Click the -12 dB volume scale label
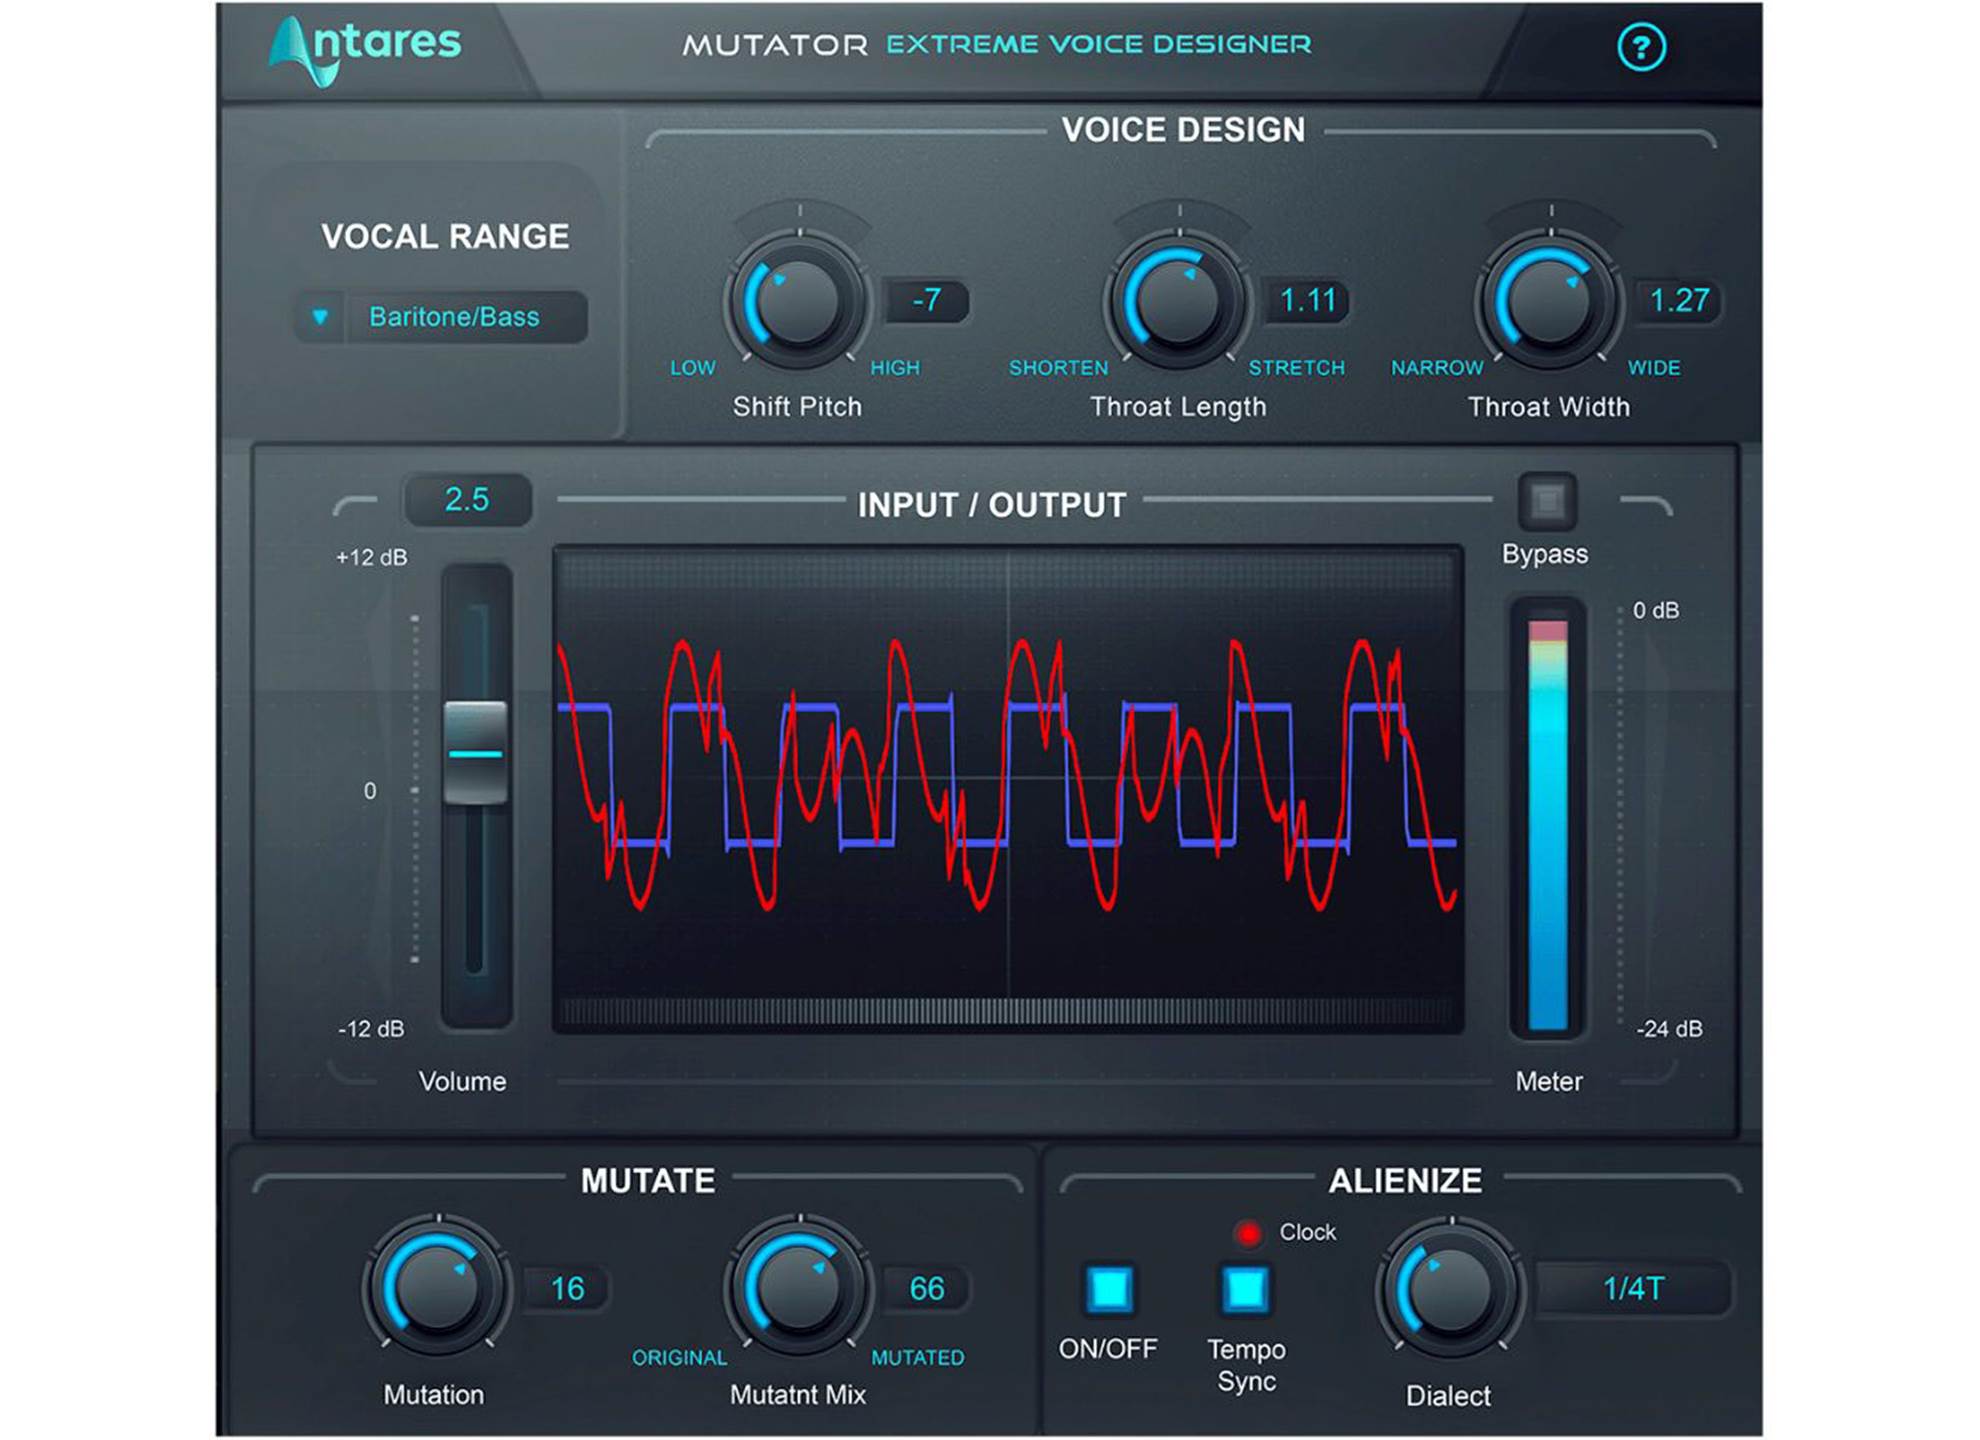 371,1029
